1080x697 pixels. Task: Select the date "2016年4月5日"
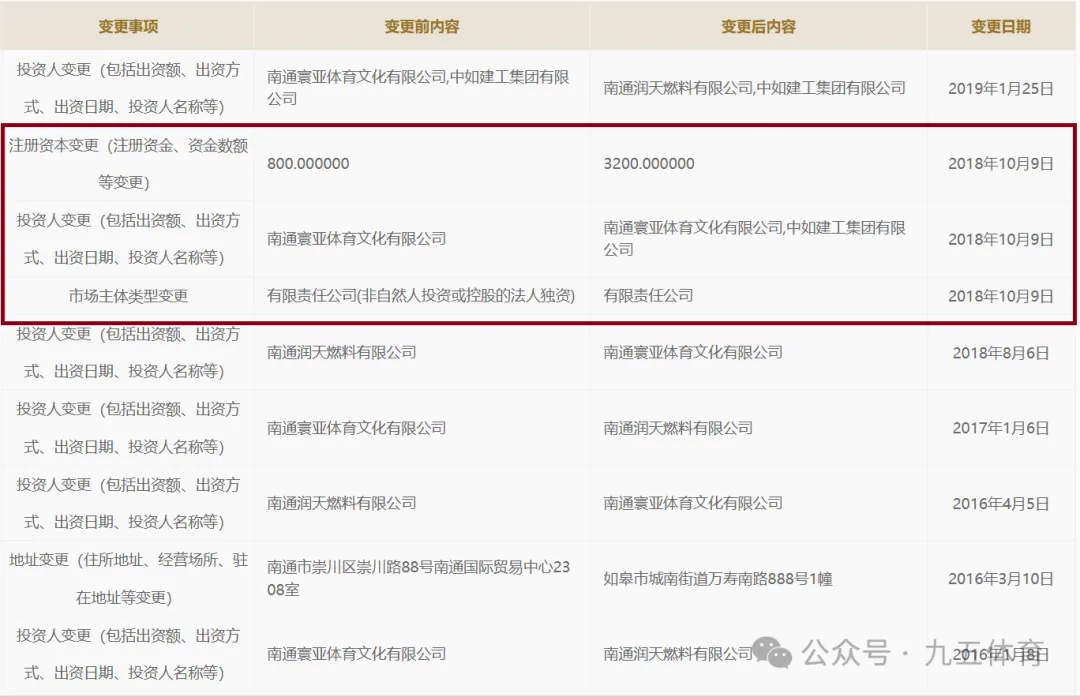(1001, 503)
